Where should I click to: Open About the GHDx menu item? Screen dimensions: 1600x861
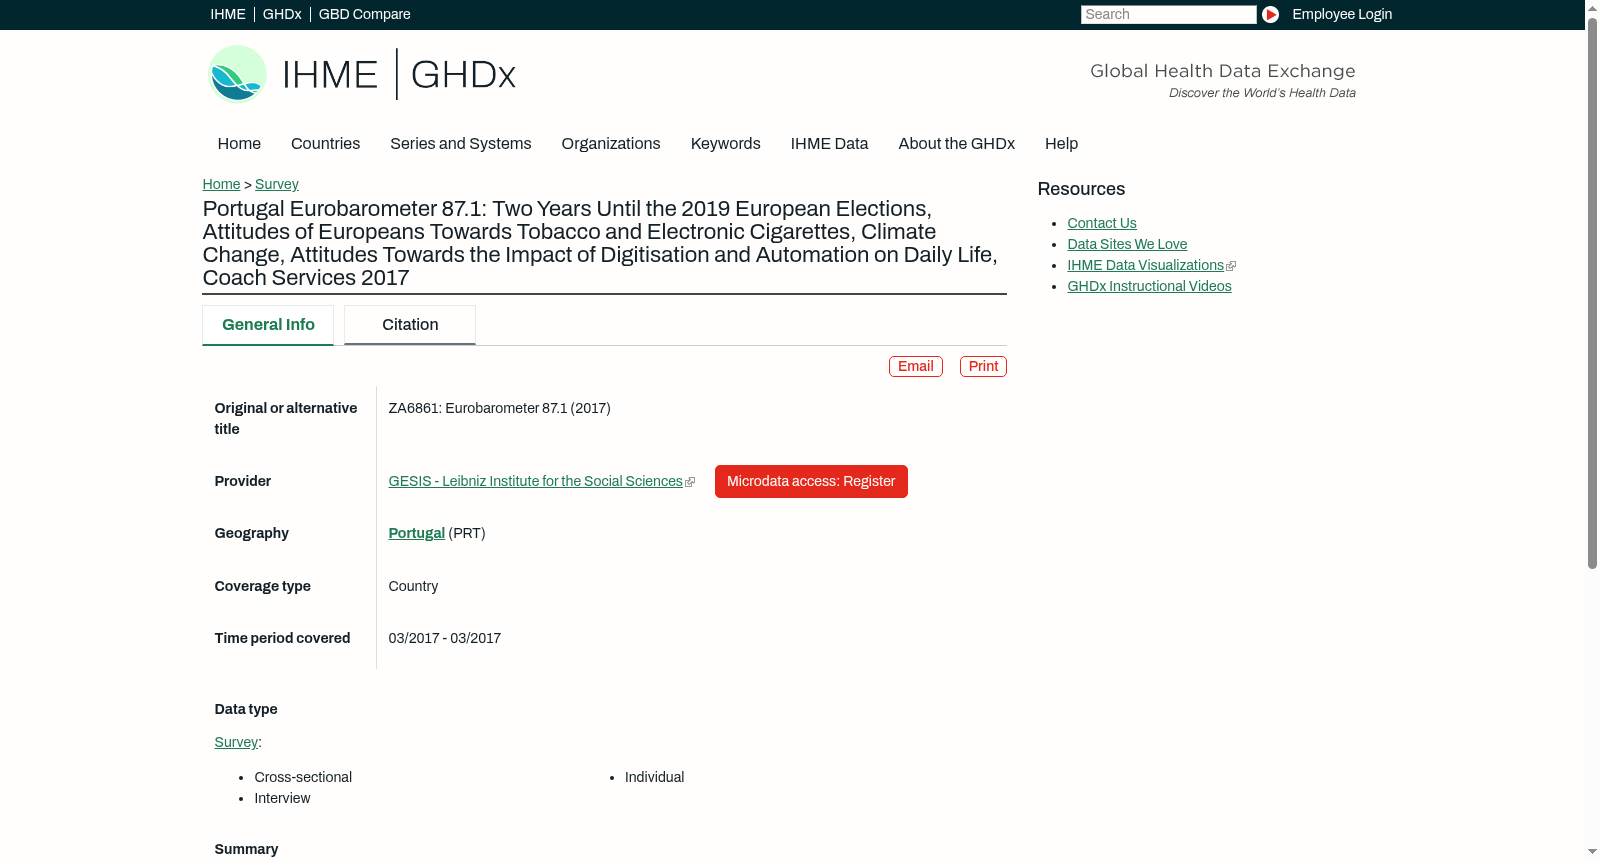click(956, 144)
